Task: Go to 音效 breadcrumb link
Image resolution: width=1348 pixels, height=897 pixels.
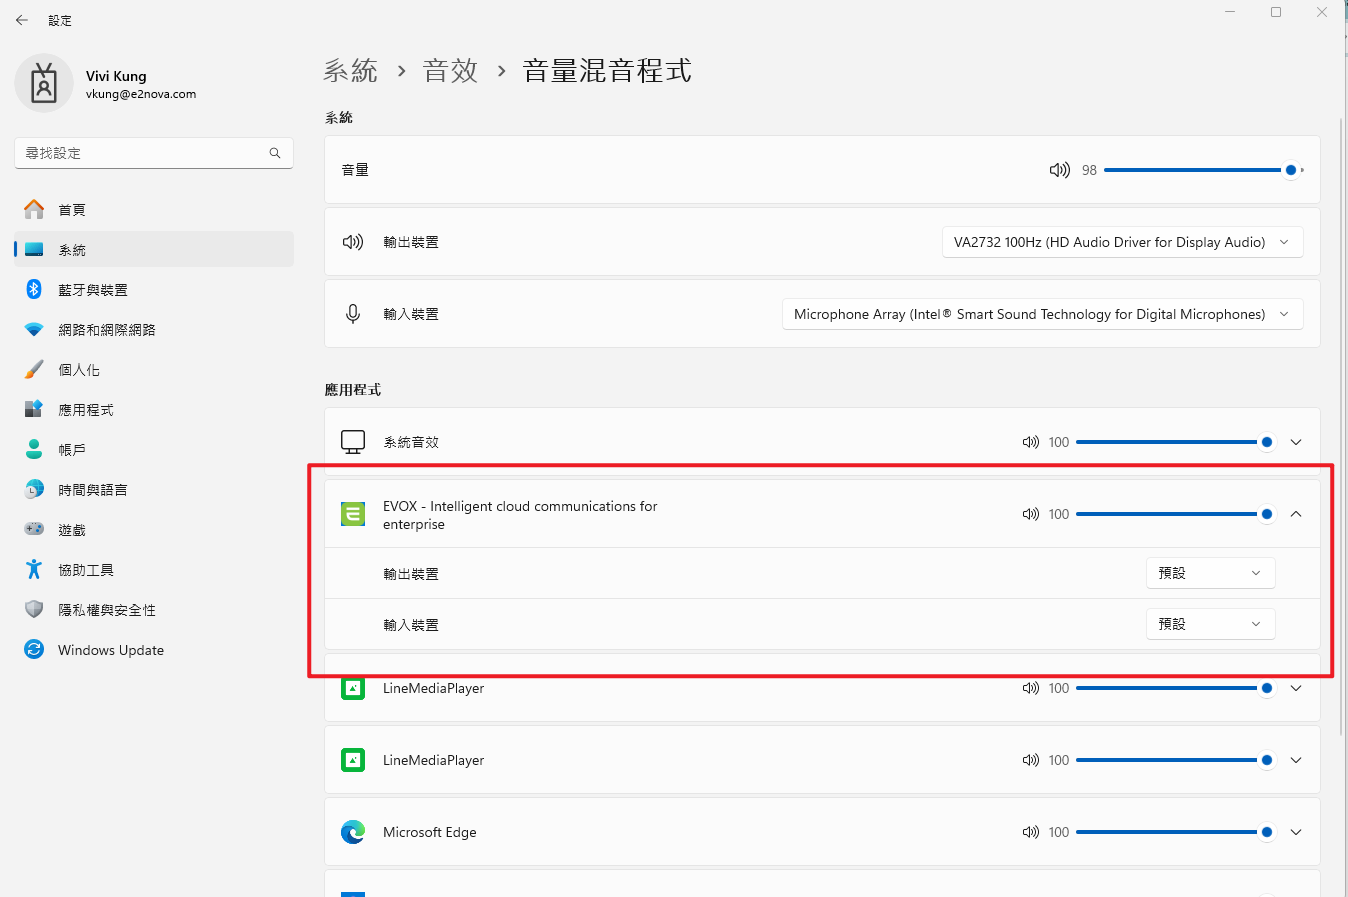Action: 450,71
